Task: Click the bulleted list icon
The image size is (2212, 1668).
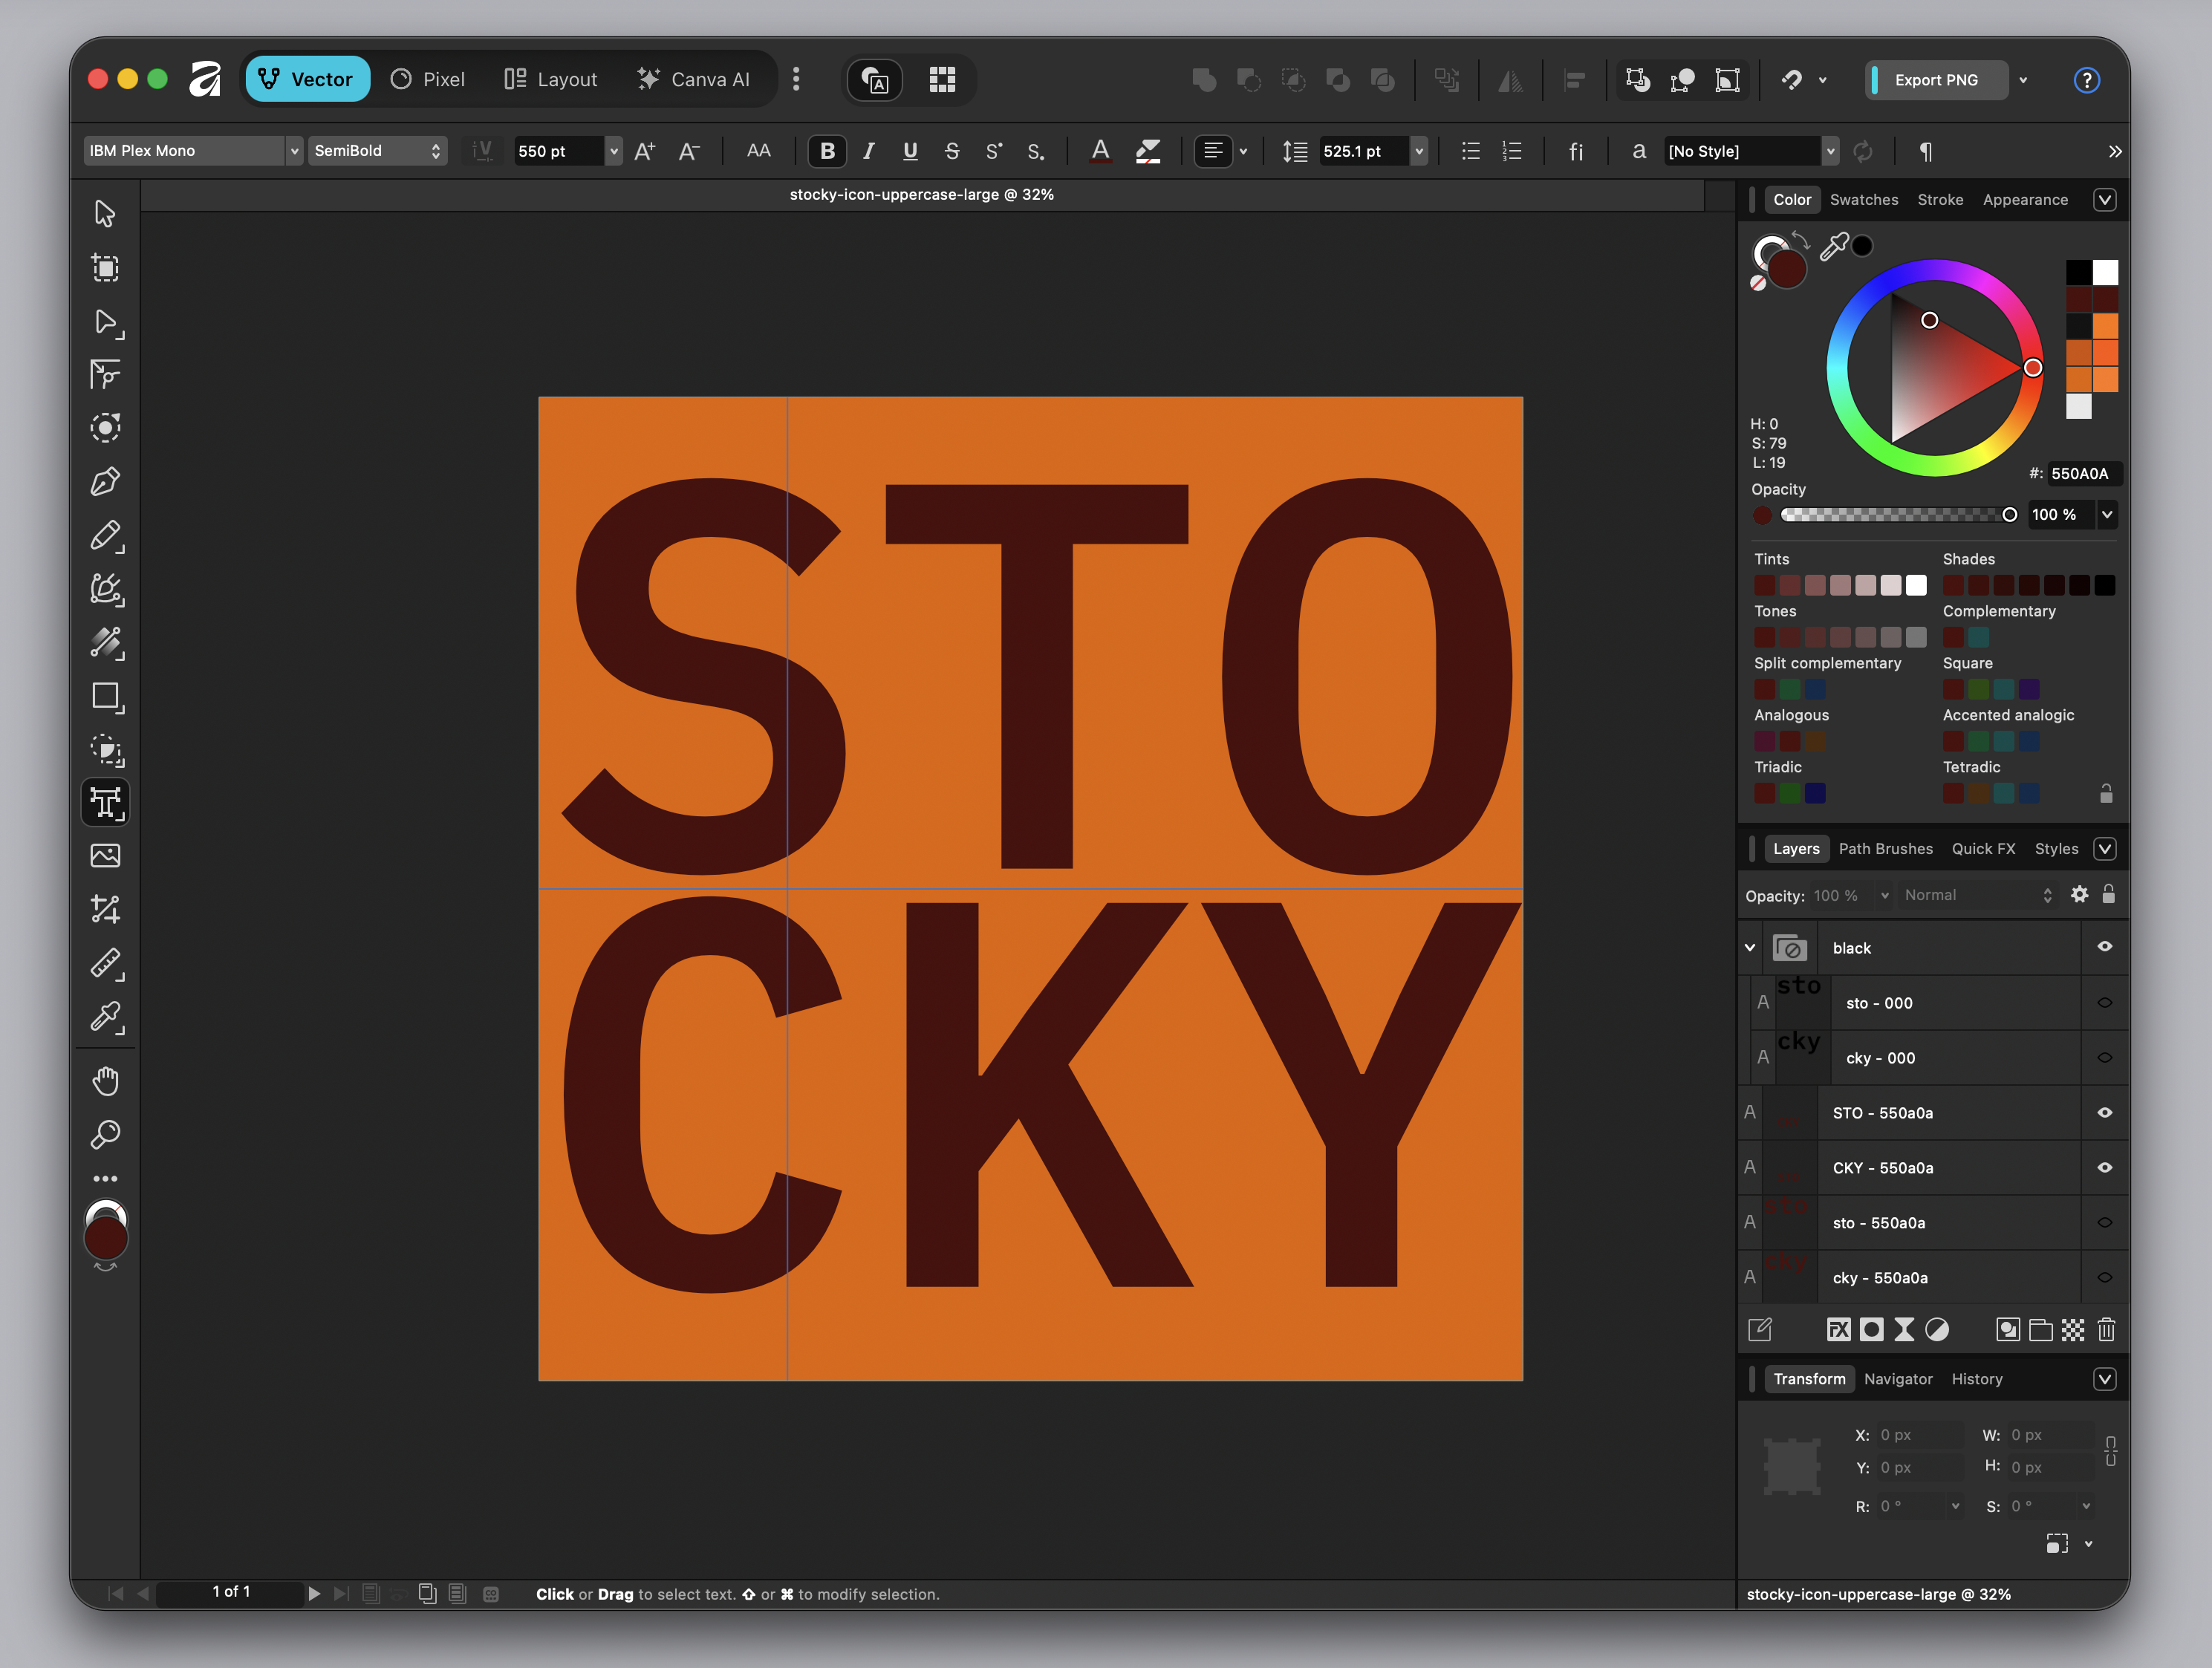Action: (x=1470, y=151)
